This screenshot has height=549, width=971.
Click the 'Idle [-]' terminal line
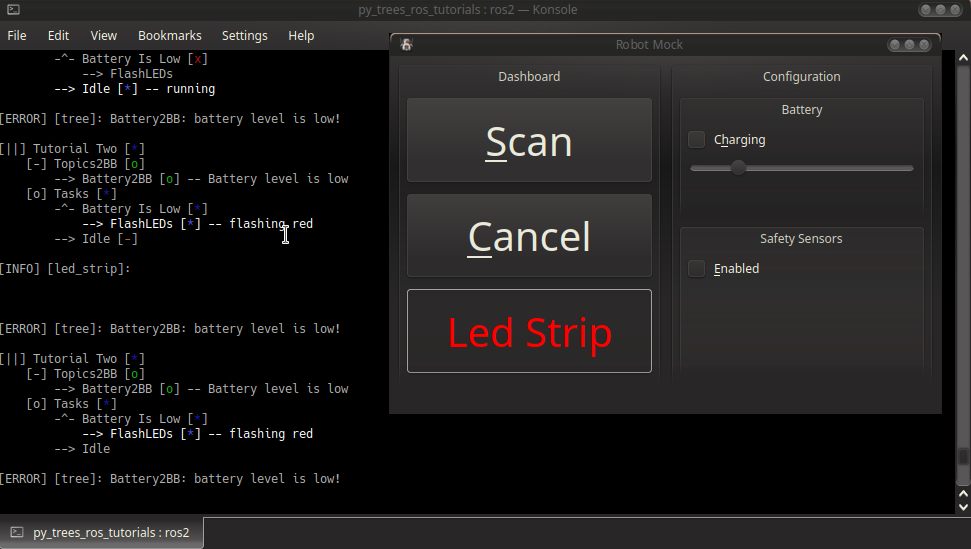coord(96,239)
